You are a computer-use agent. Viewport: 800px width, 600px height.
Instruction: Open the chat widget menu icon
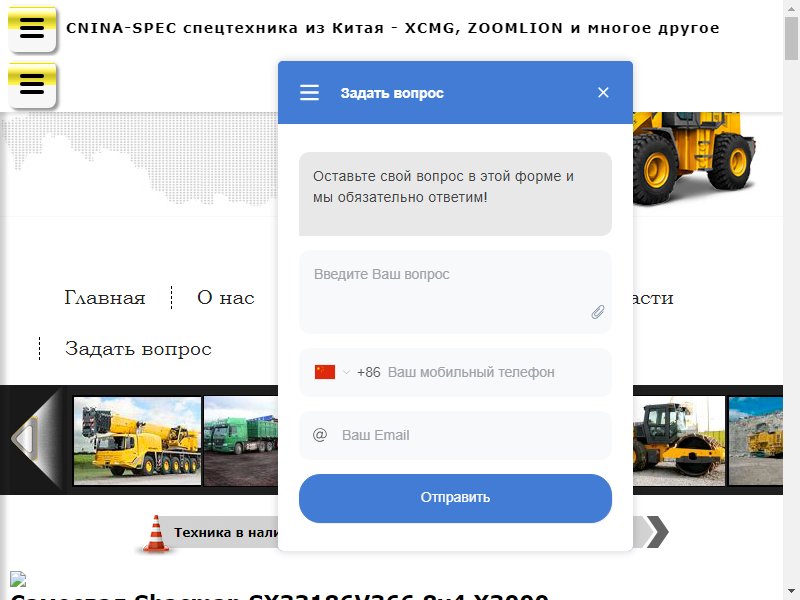(x=309, y=92)
